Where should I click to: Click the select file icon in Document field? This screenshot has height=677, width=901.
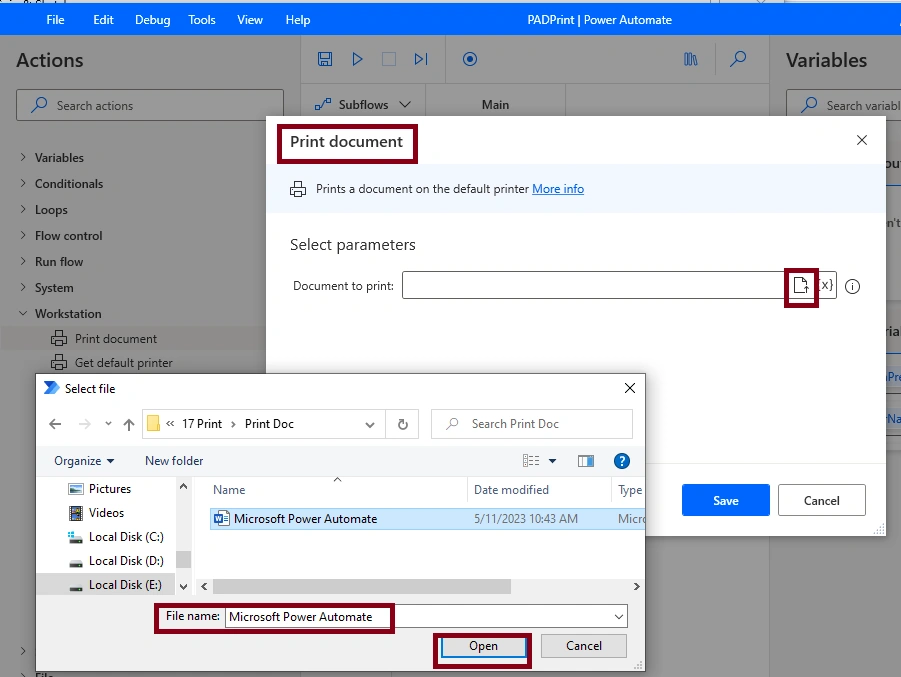coord(800,285)
